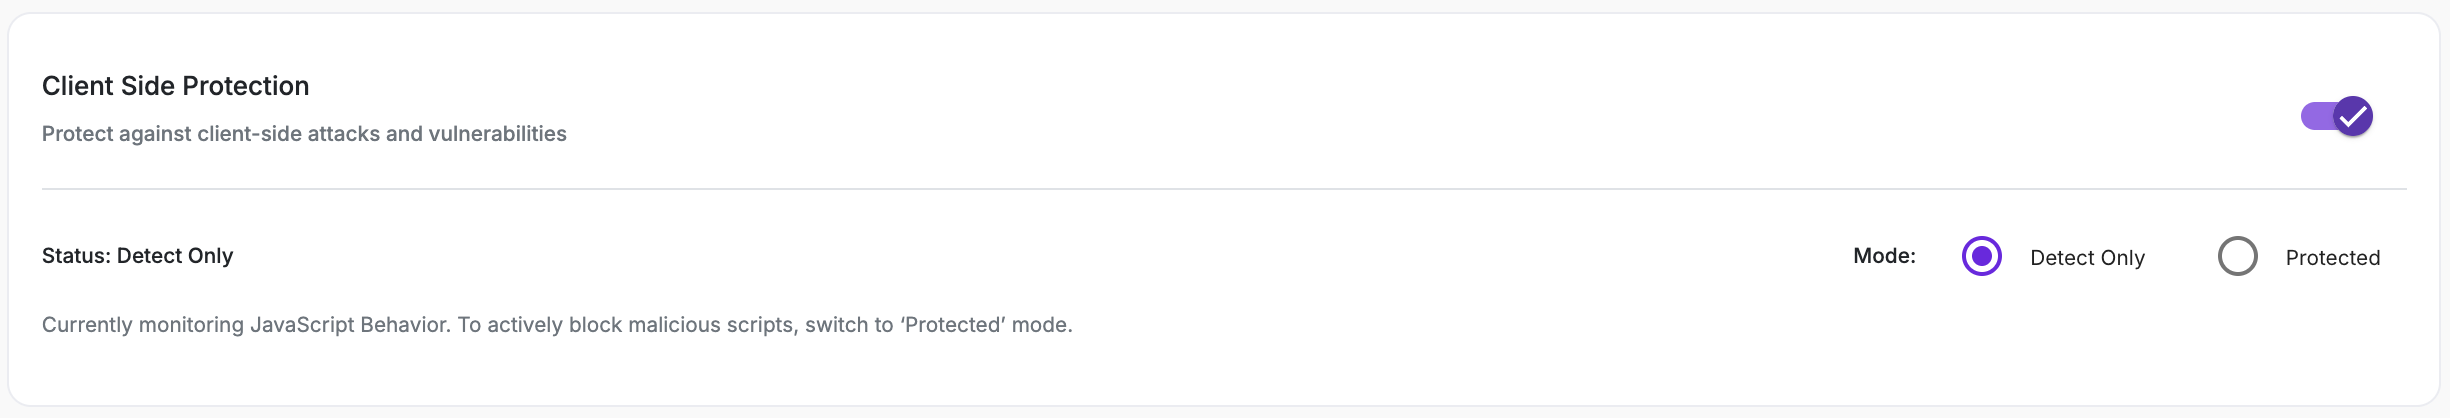Click the quoted 'Protected' word in help text
The image size is (2450, 418).
click(953, 325)
